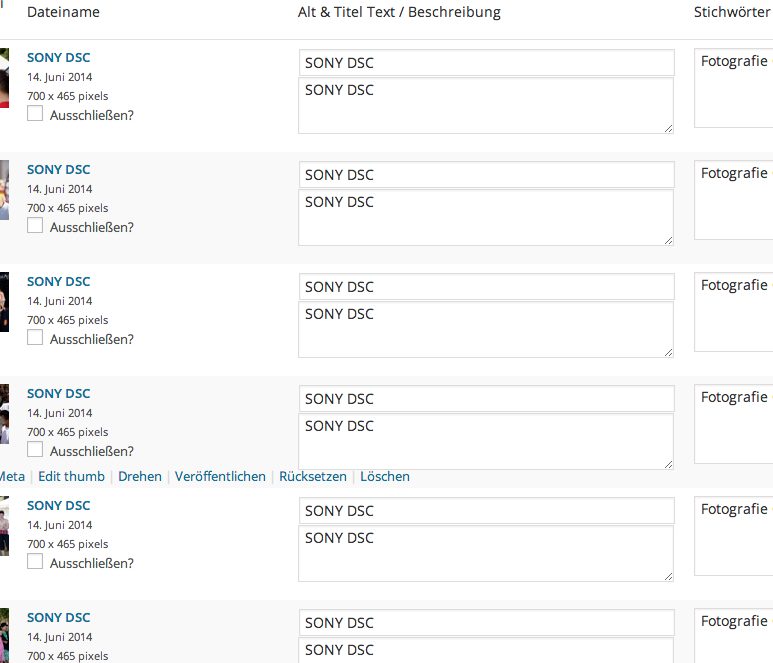The image size is (773, 663).
Task: Click the Meta link under the fourth image
Action: (12, 477)
